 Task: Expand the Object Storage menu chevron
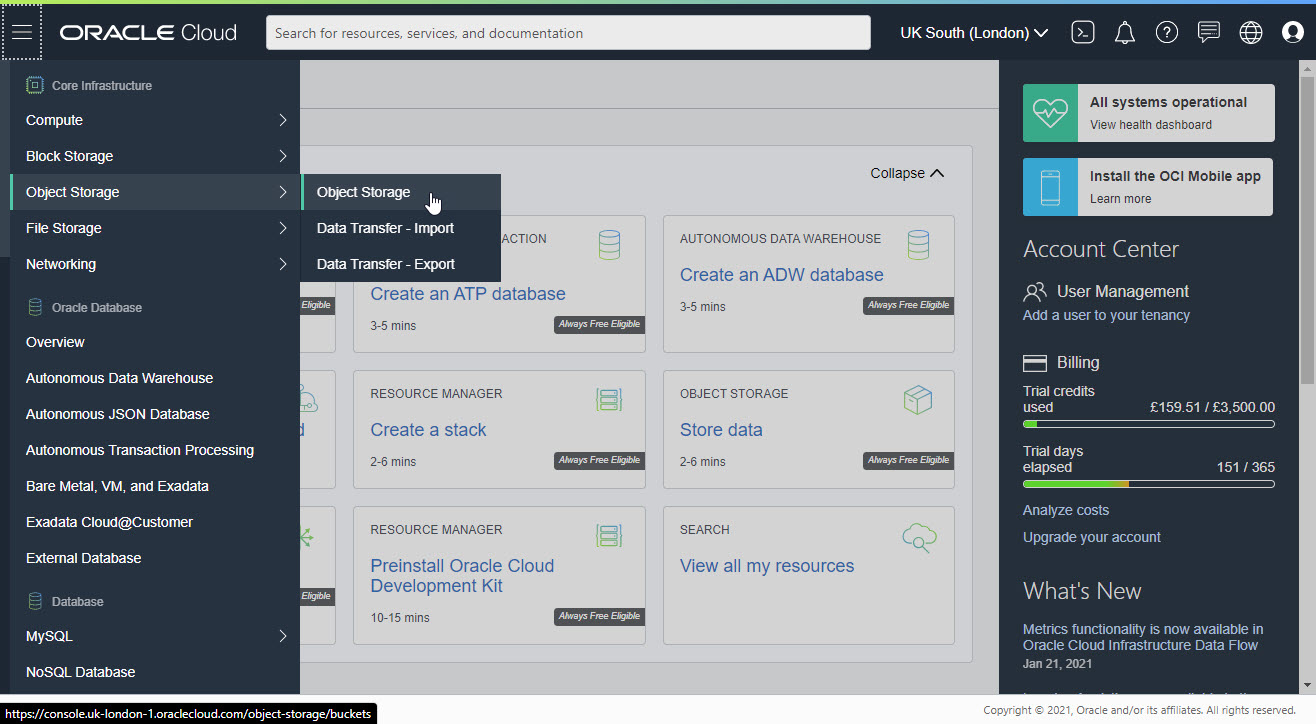[x=283, y=192]
